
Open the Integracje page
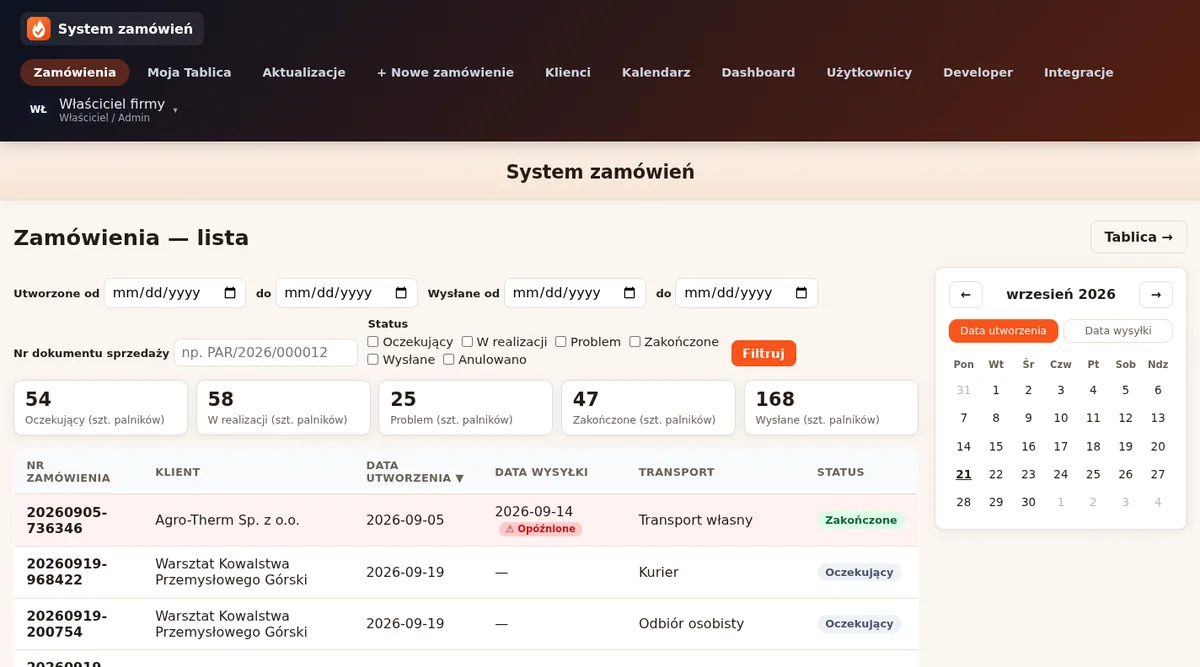coord(1079,72)
